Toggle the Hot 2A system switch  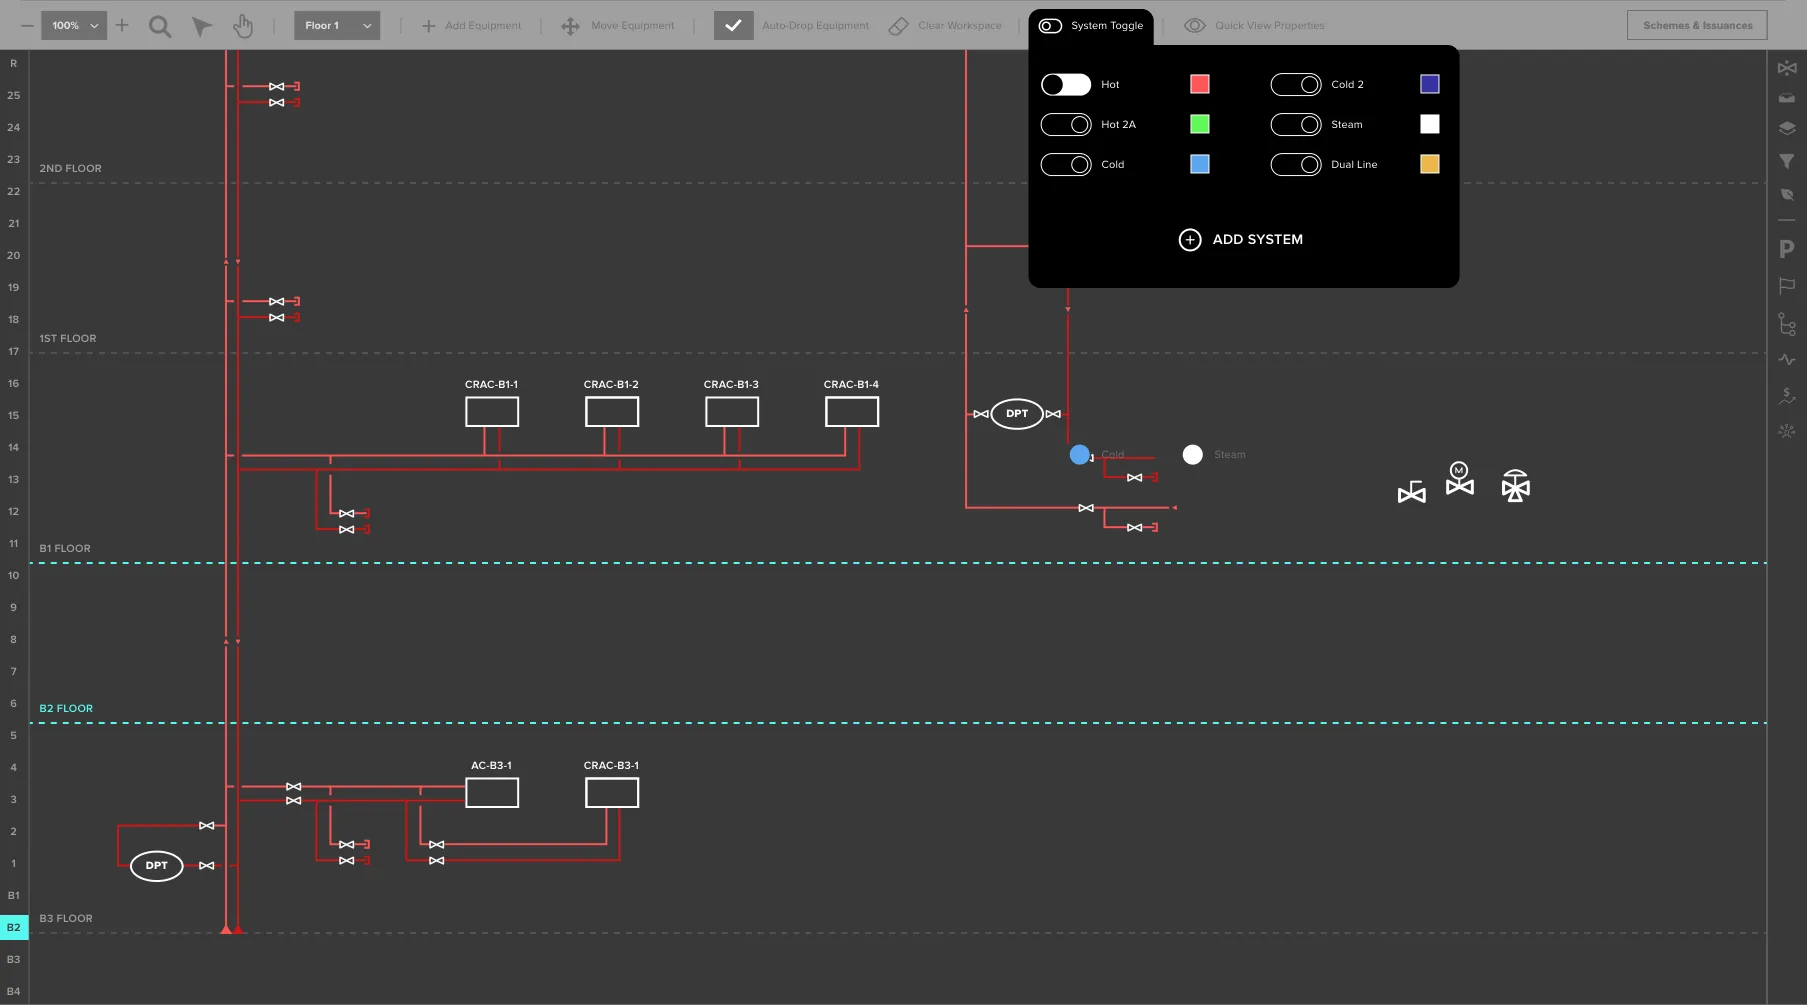[x=1066, y=125]
